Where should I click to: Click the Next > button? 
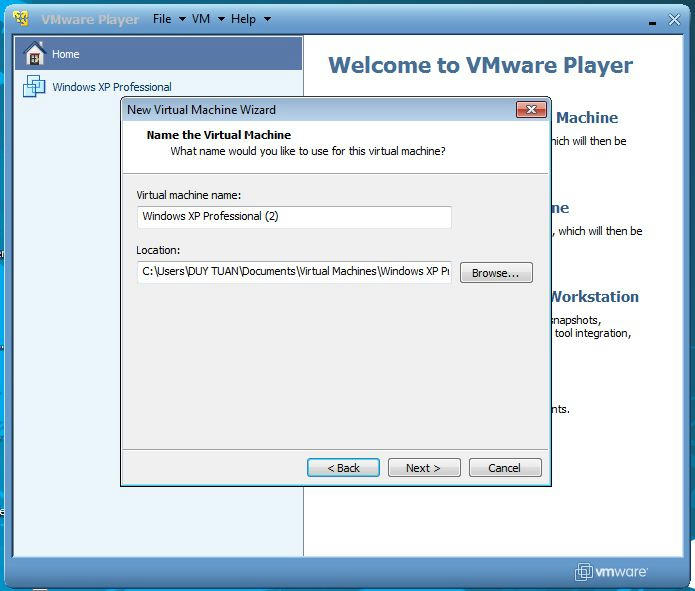pos(424,468)
